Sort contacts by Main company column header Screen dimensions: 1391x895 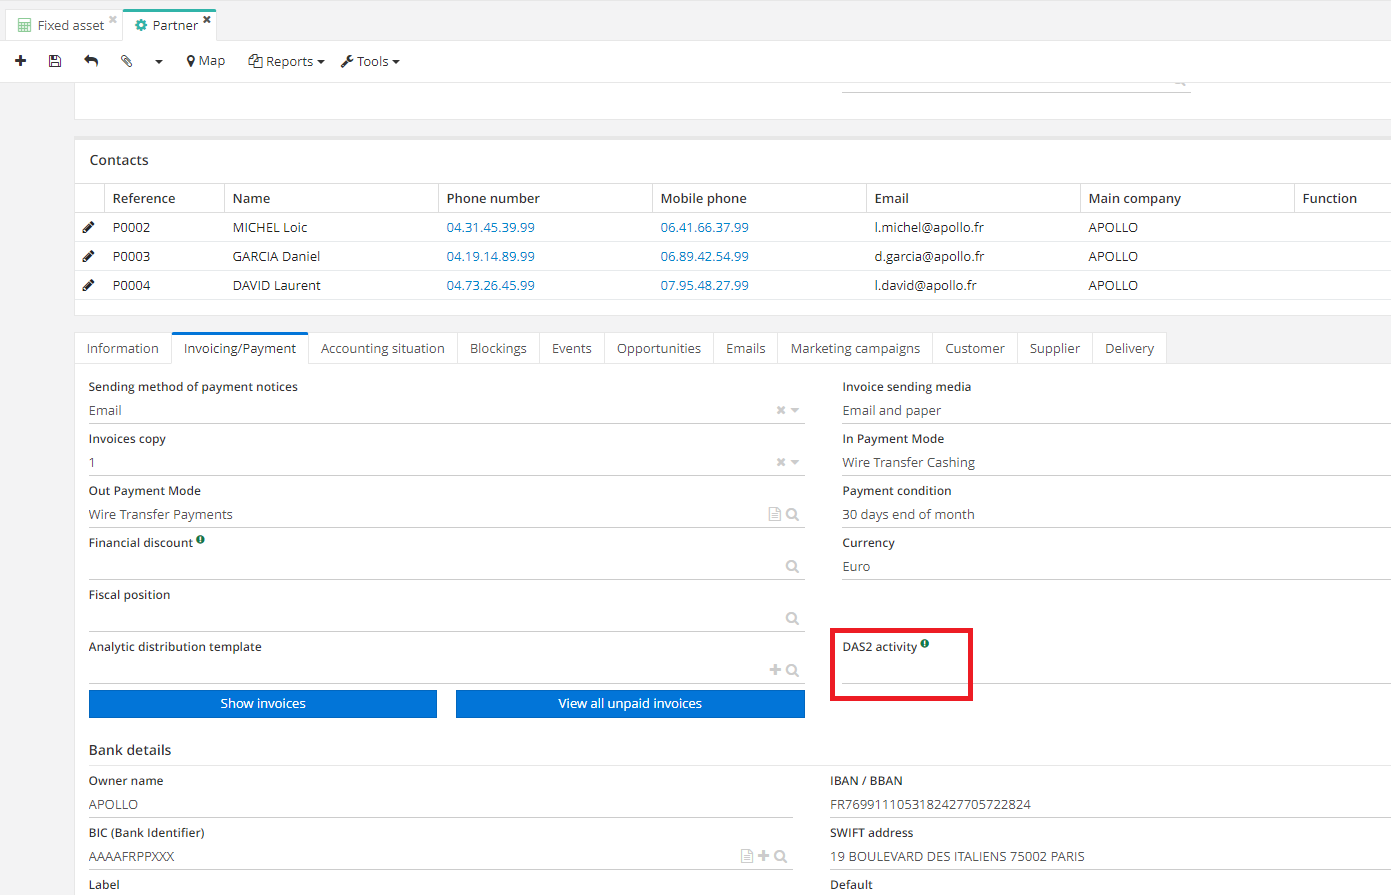coord(1187,198)
